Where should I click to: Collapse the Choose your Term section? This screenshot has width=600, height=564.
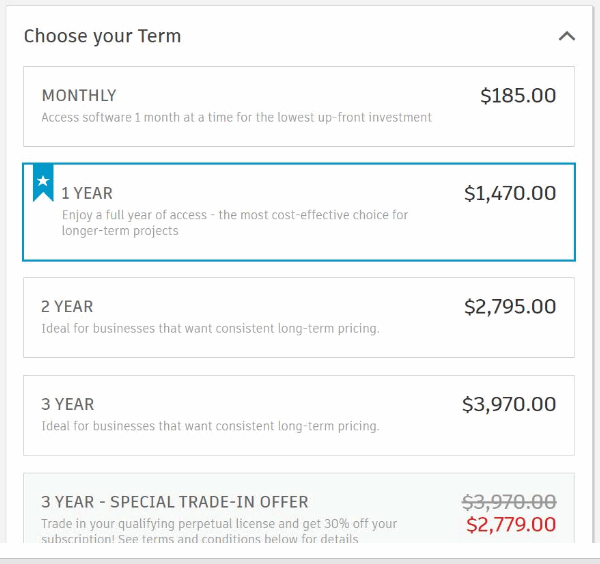(x=566, y=36)
